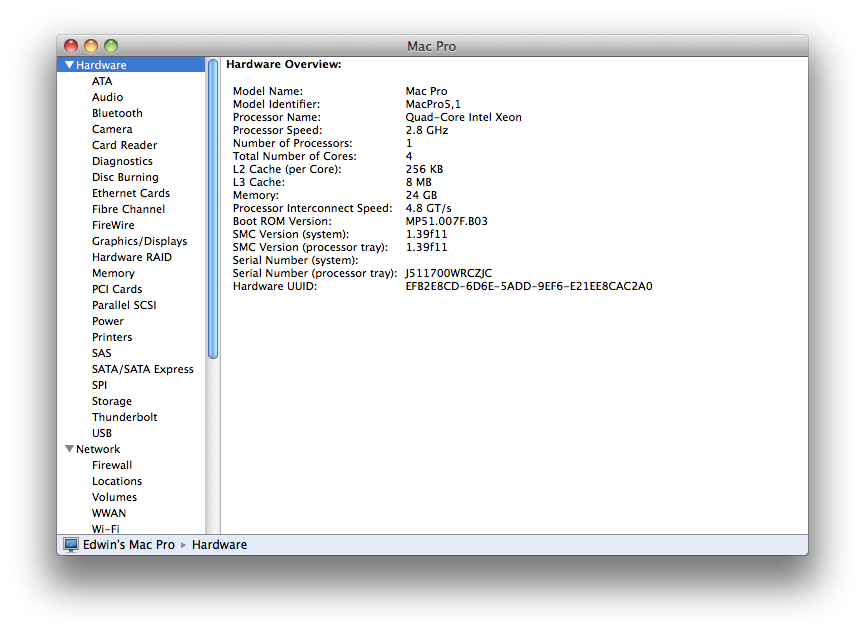Click the 8 MB L3 cache value

click(419, 183)
